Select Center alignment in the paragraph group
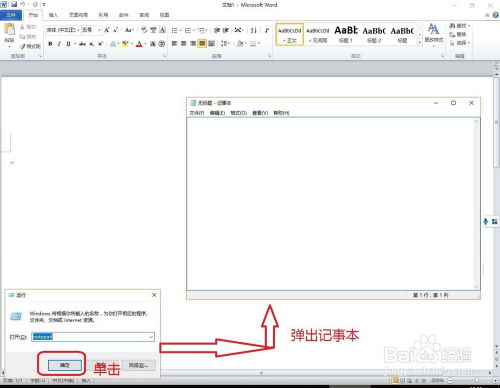Image resolution: width=500 pixels, height=388 pixels. 183,44
